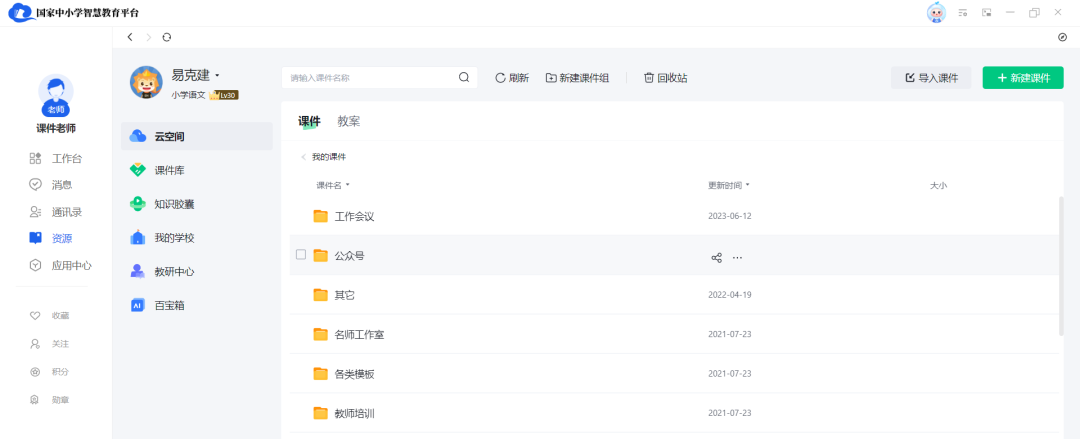Open the 回收站 recycle bin
Viewport: 1080px width, 439px height.
665,78
